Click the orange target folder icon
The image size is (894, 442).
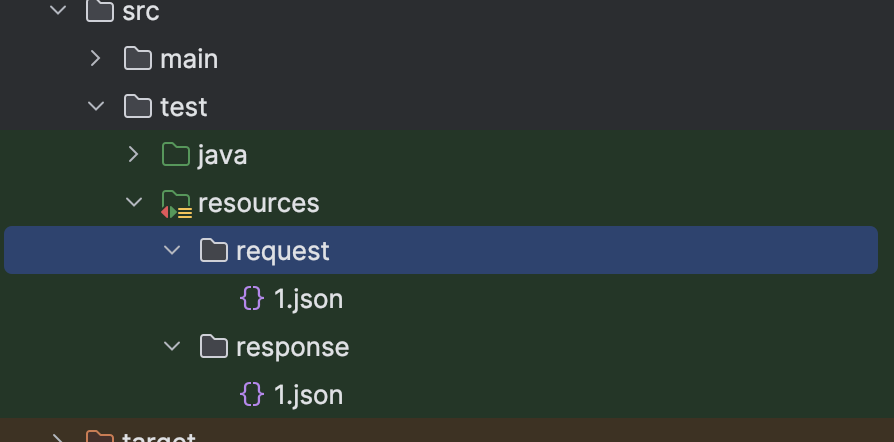pyautogui.click(x=100, y=437)
